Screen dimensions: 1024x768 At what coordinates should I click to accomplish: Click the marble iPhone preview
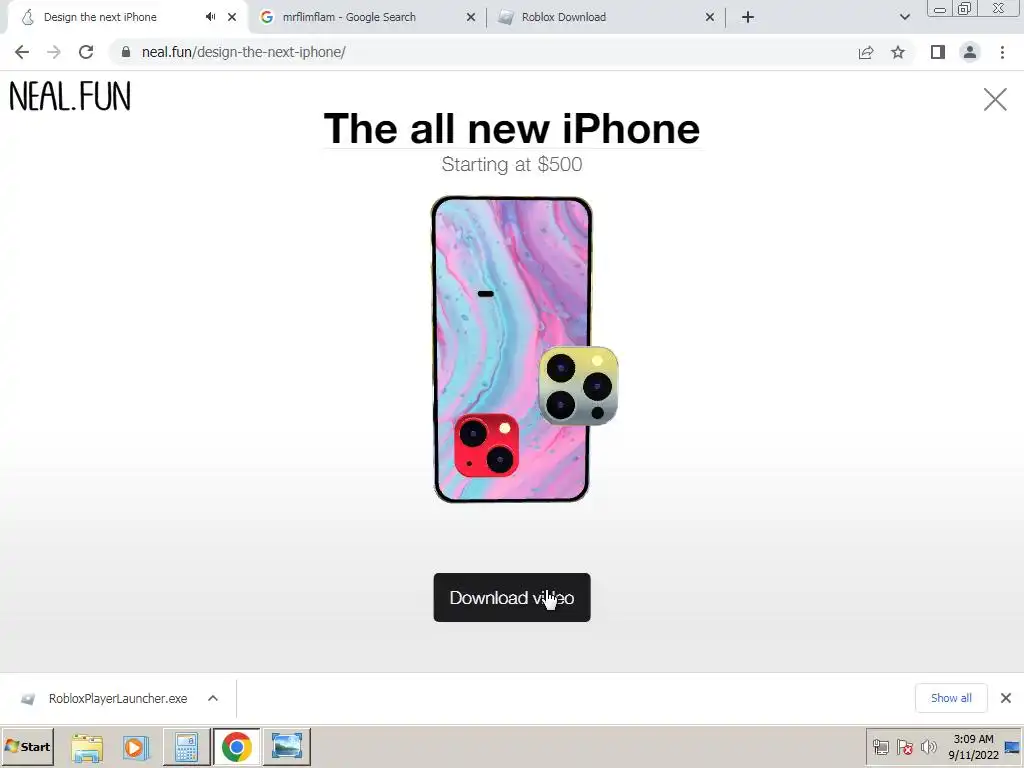tap(511, 349)
